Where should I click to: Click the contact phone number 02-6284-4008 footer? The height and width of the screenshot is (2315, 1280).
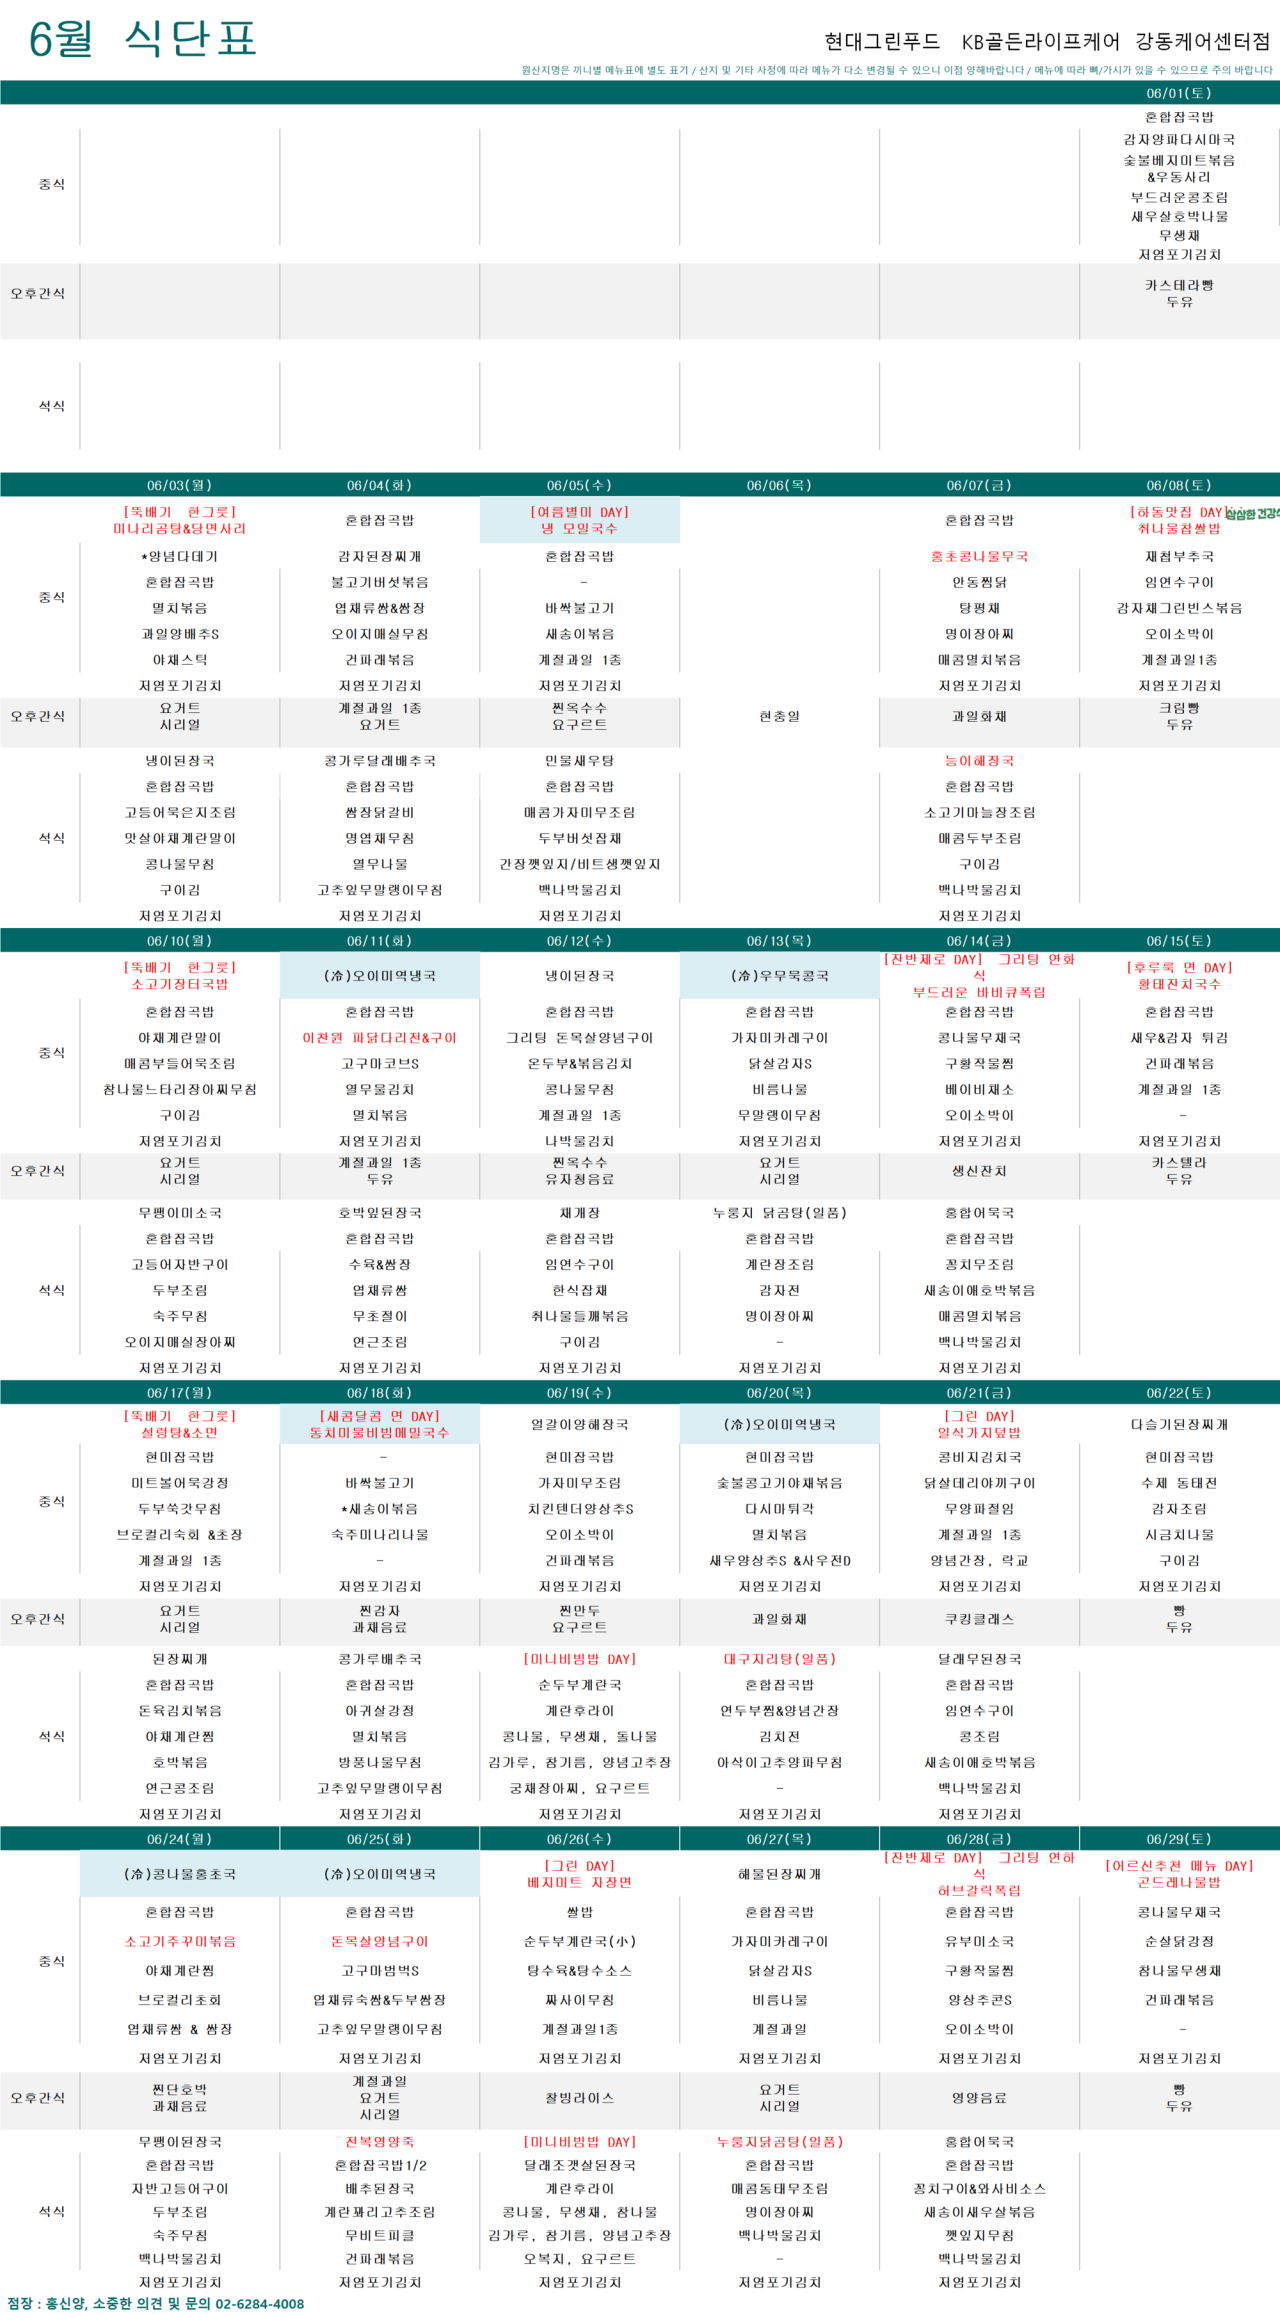click(259, 2304)
